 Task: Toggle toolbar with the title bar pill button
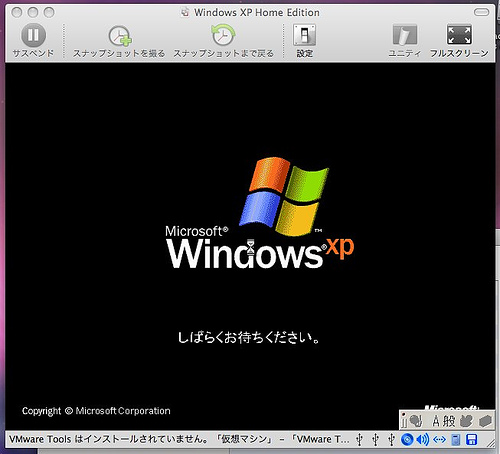pyautogui.click(x=481, y=12)
